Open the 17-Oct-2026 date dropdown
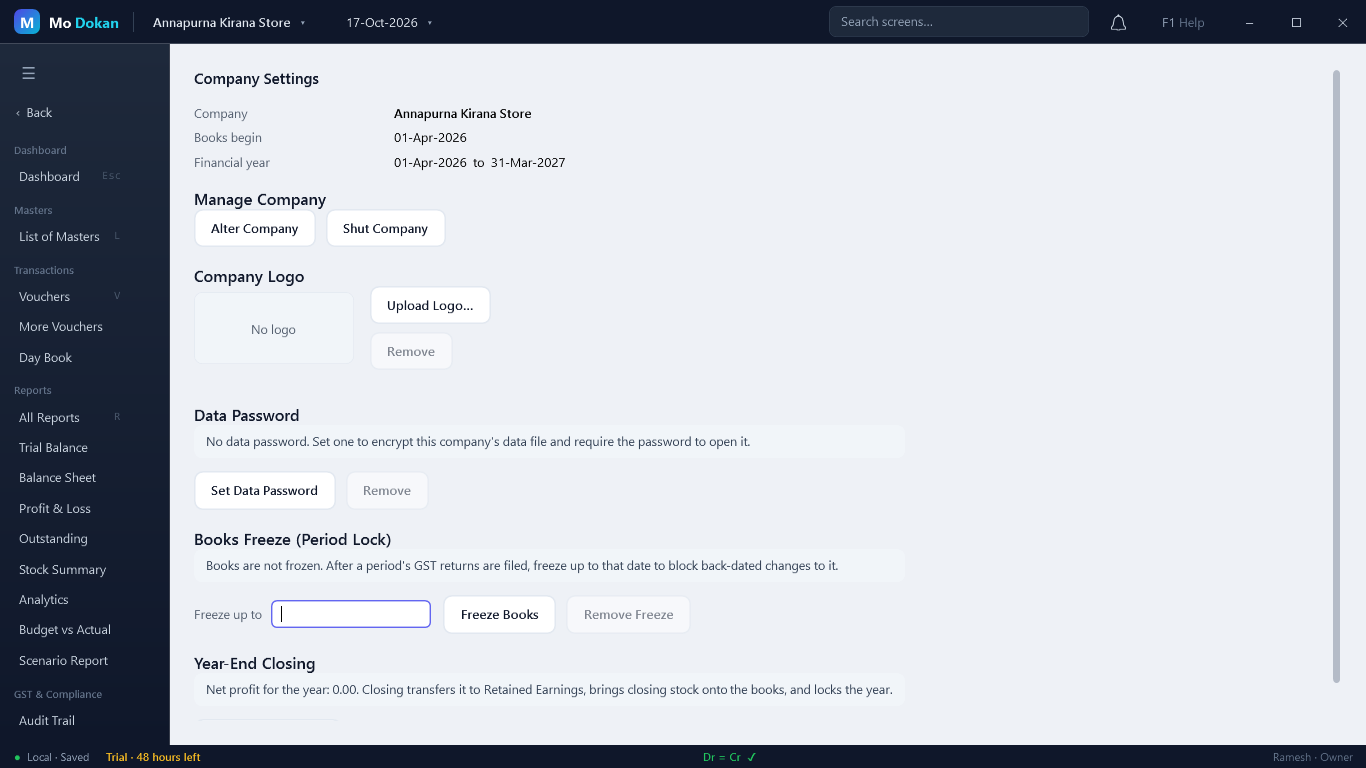The height and width of the screenshot is (768, 1366). click(x=389, y=22)
